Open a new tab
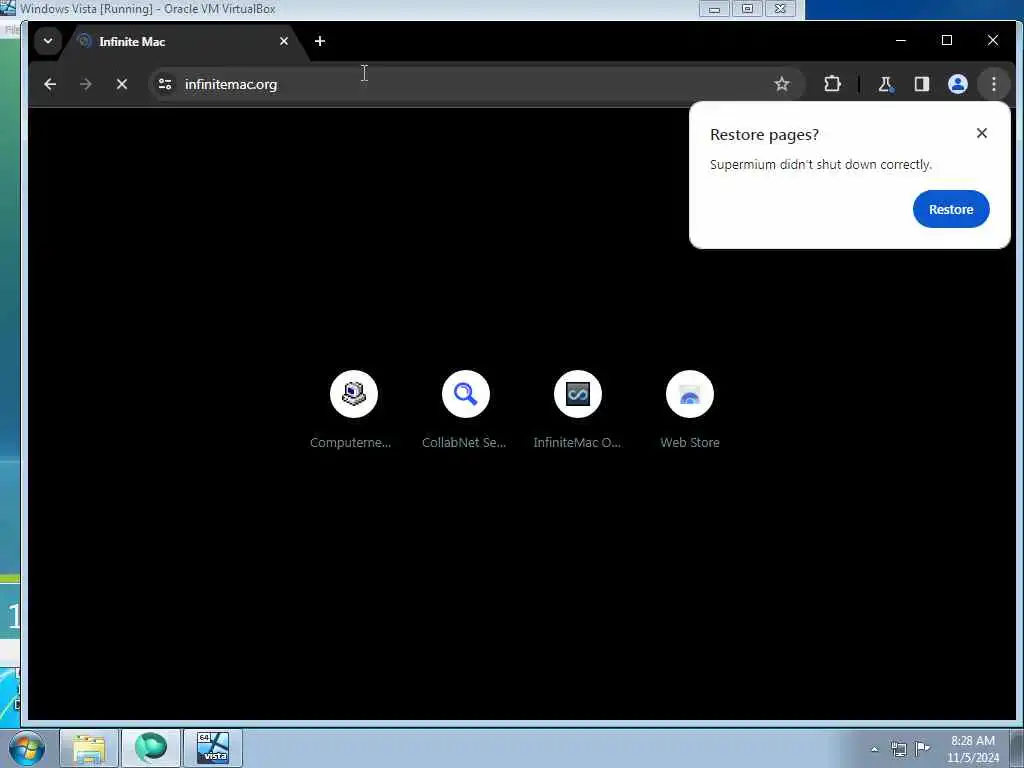The width and height of the screenshot is (1024, 768). pyautogui.click(x=319, y=41)
